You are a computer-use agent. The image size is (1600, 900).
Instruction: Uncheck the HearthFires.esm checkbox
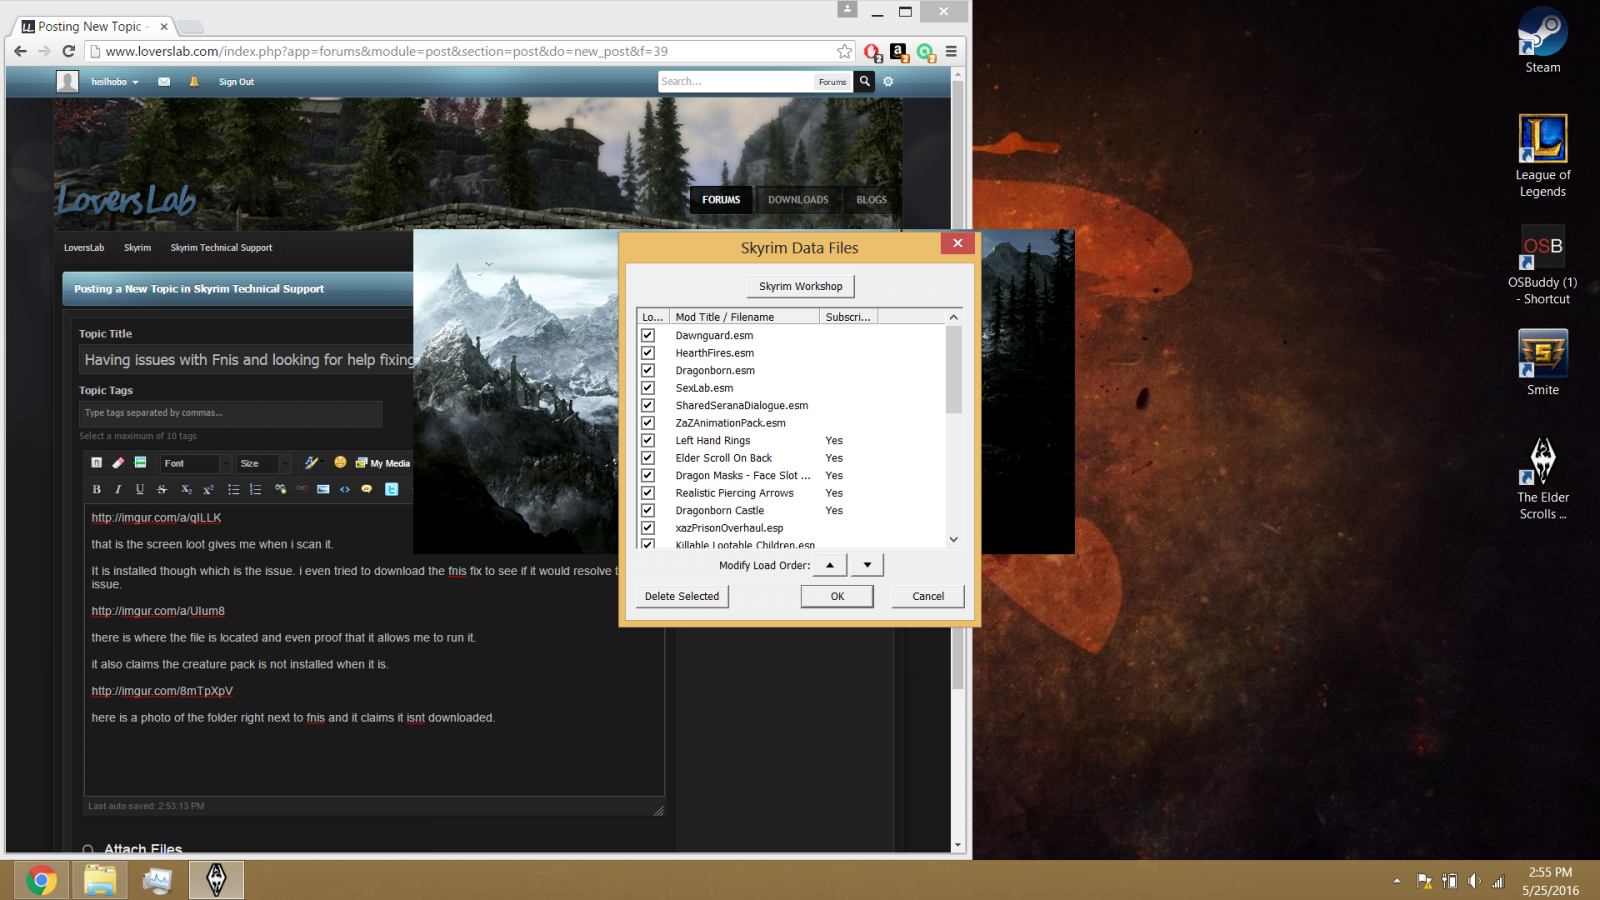pos(648,353)
